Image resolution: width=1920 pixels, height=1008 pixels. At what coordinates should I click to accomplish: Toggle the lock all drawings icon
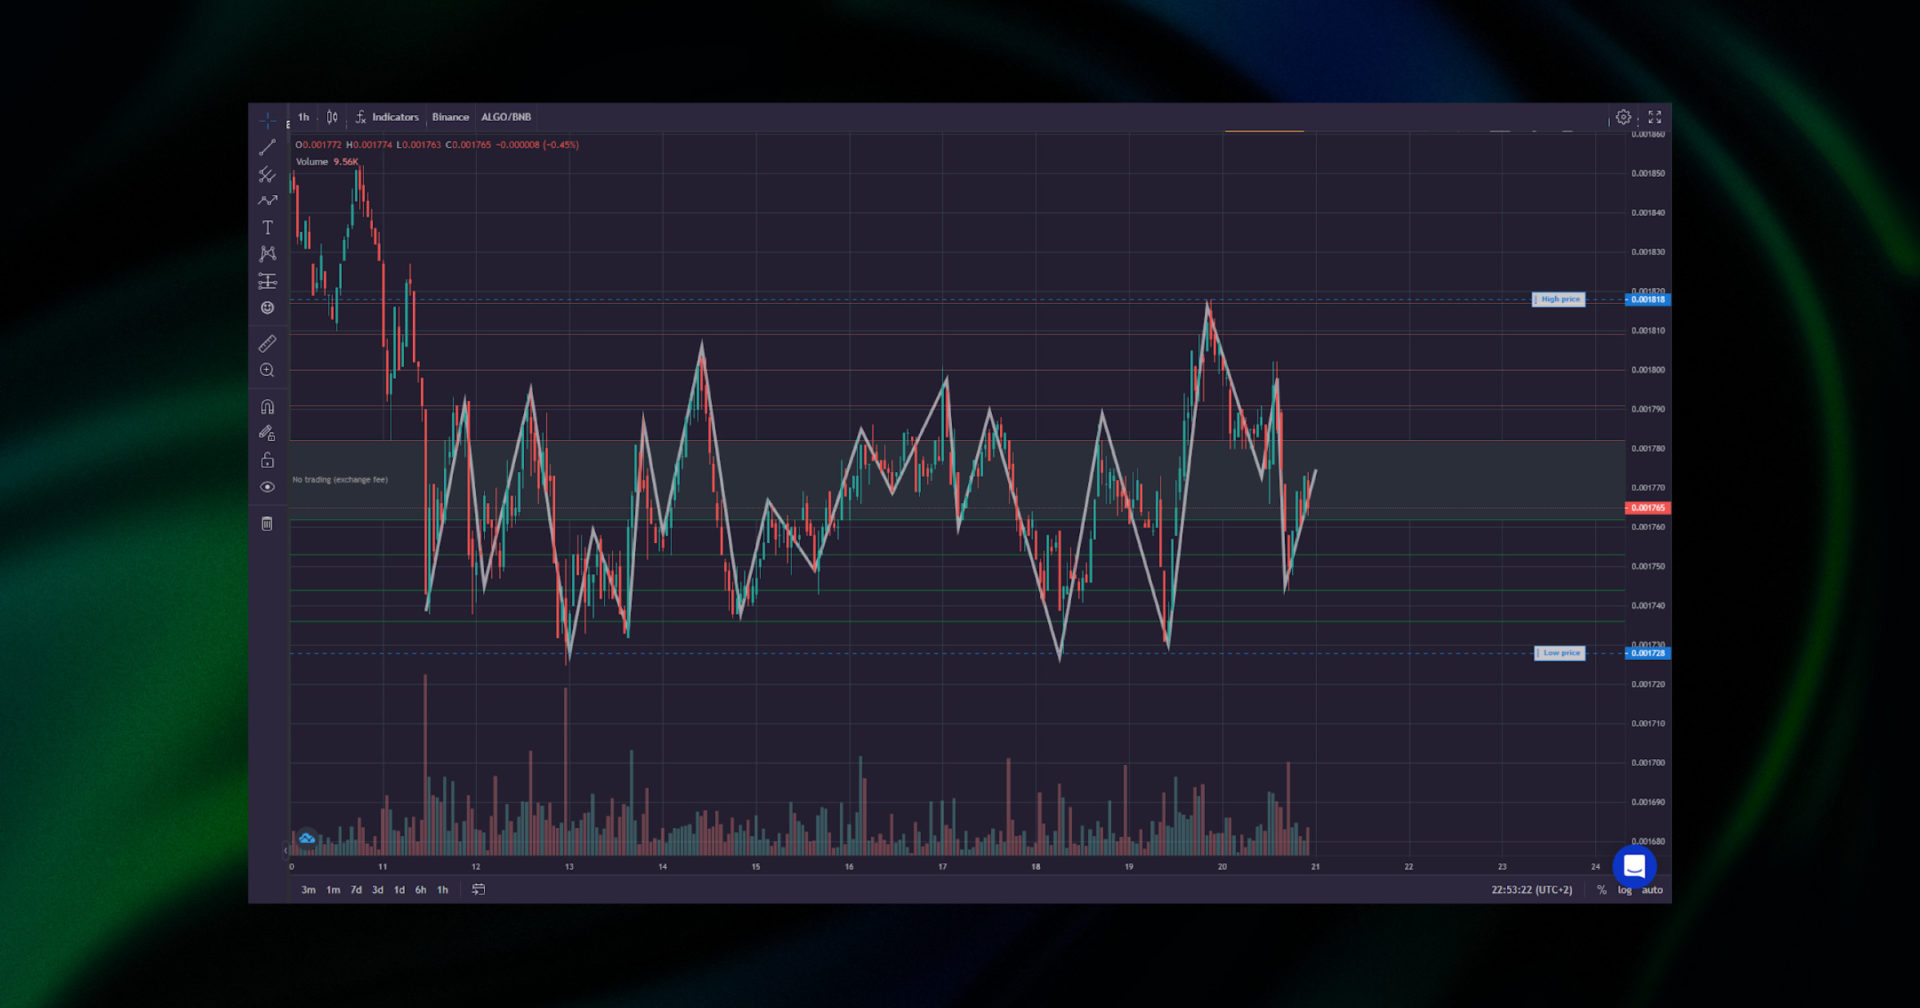(x=267, y=460)
